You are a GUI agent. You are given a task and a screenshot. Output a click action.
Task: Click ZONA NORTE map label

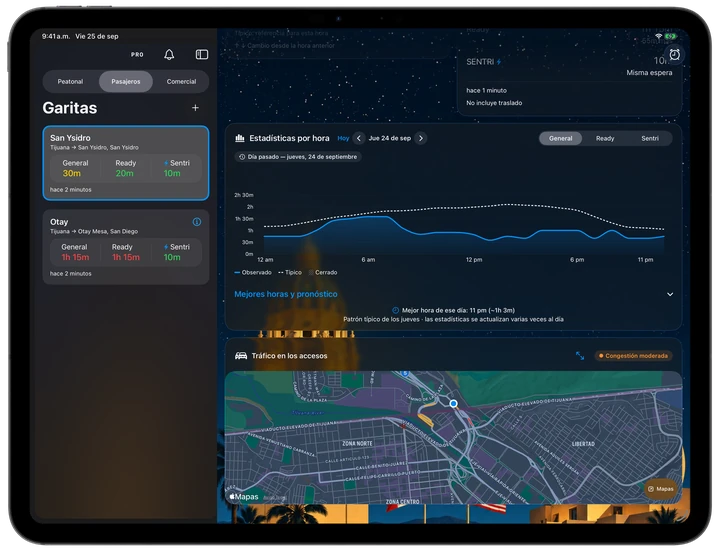(357, 444)
